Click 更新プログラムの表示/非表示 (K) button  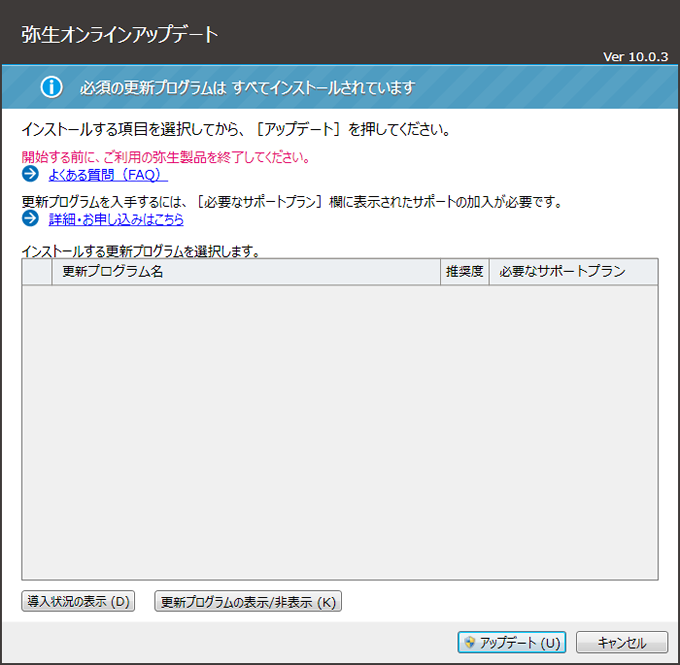pyautogui.click(x=248, y=601)
